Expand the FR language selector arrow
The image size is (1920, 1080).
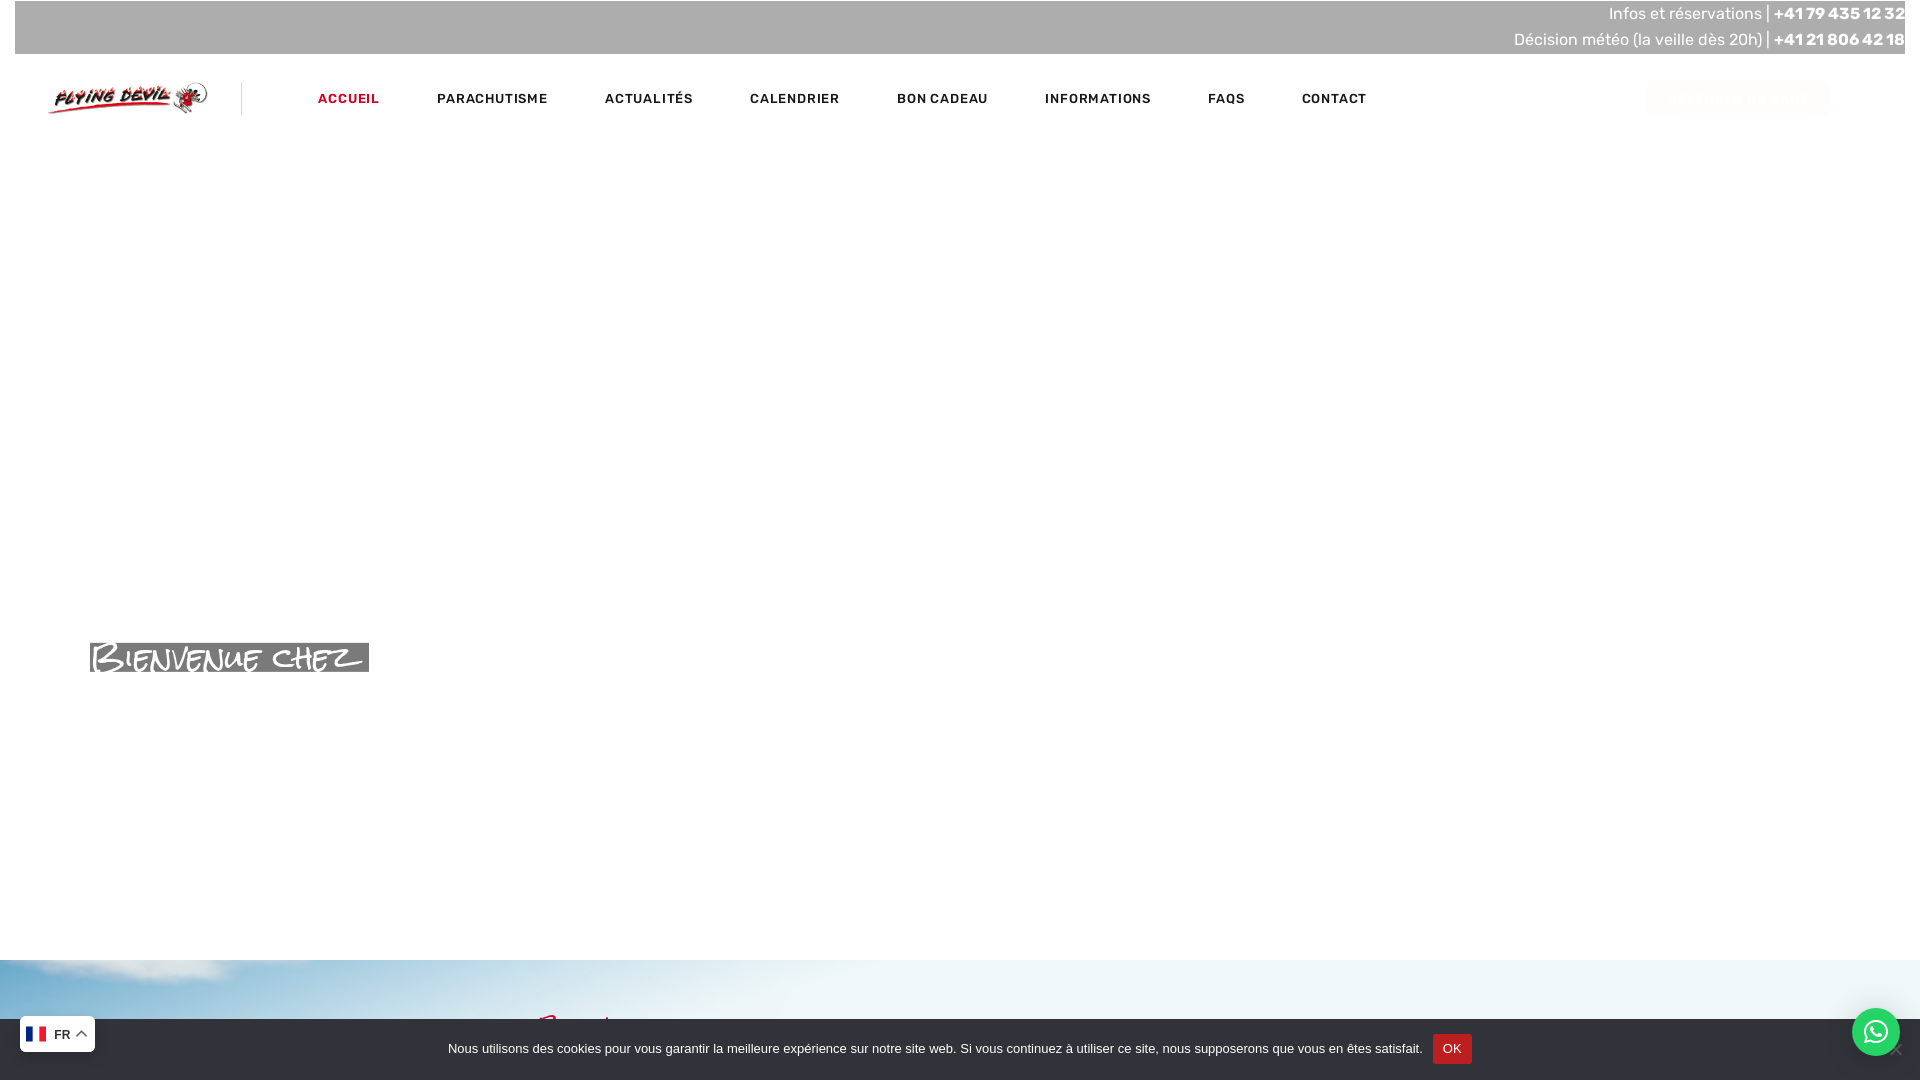pyautogui.click(x=82, y=1034)
